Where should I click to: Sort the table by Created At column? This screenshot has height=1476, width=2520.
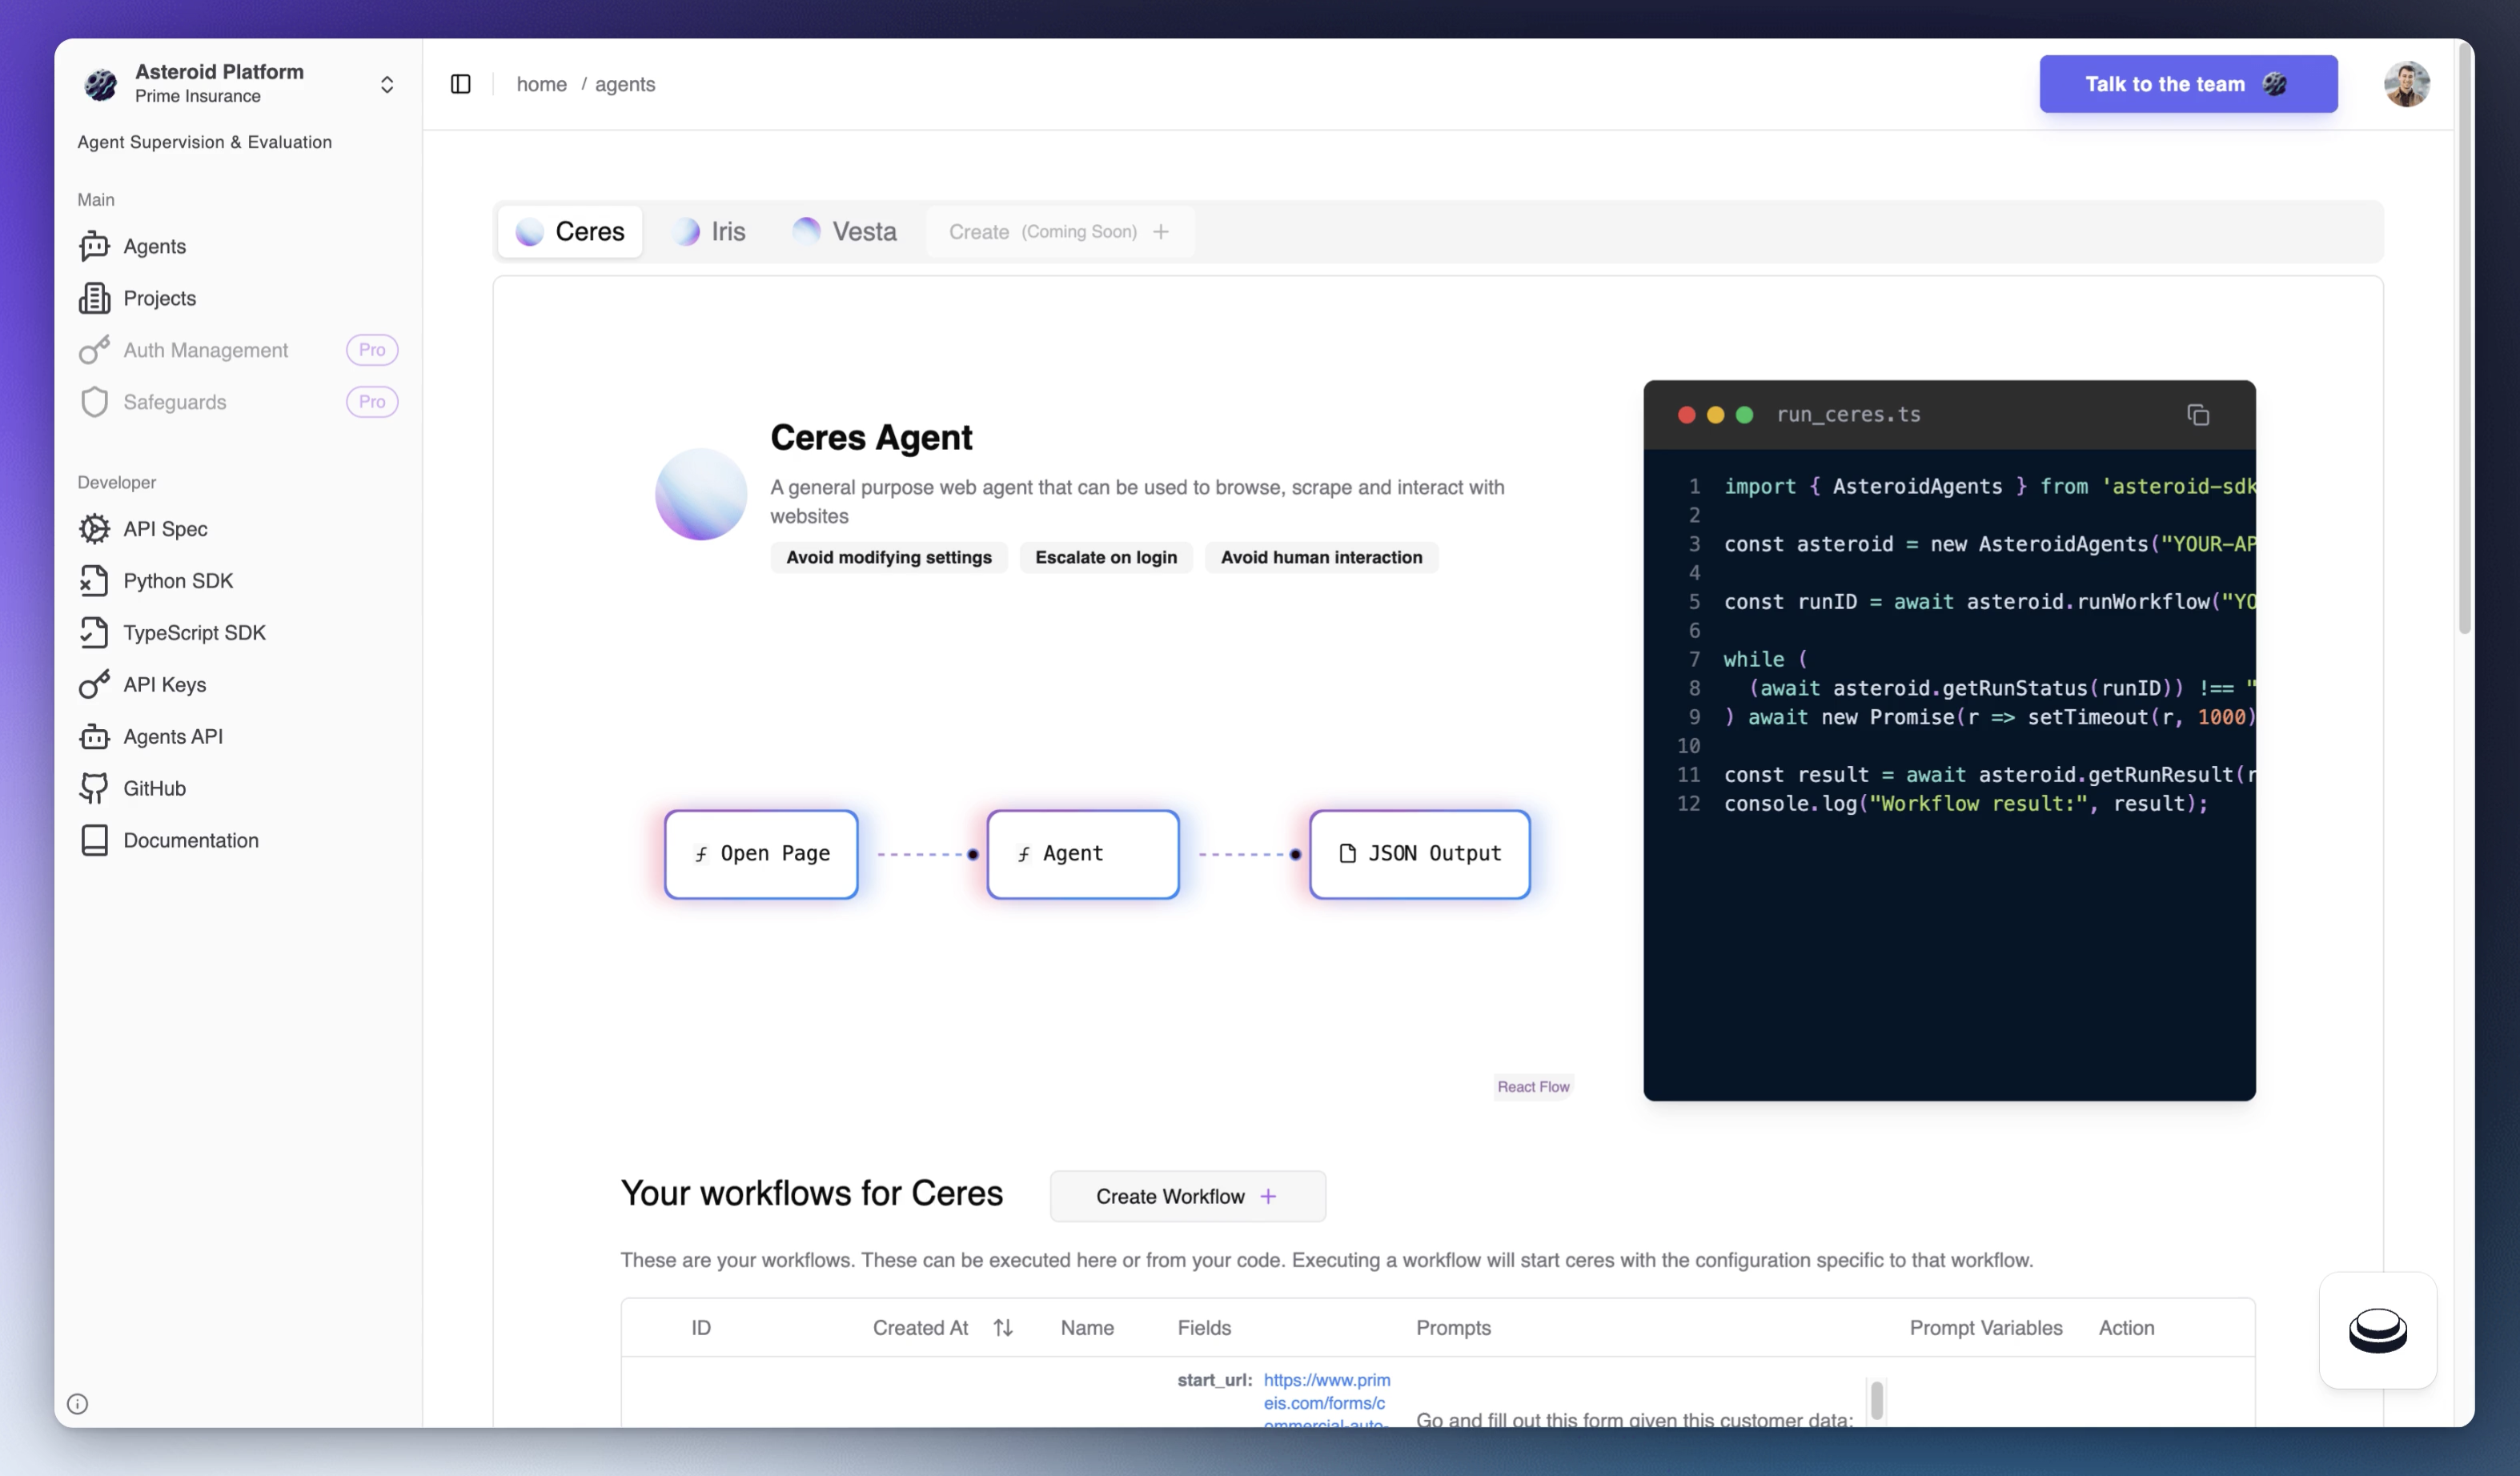tap(1003, 1328)
